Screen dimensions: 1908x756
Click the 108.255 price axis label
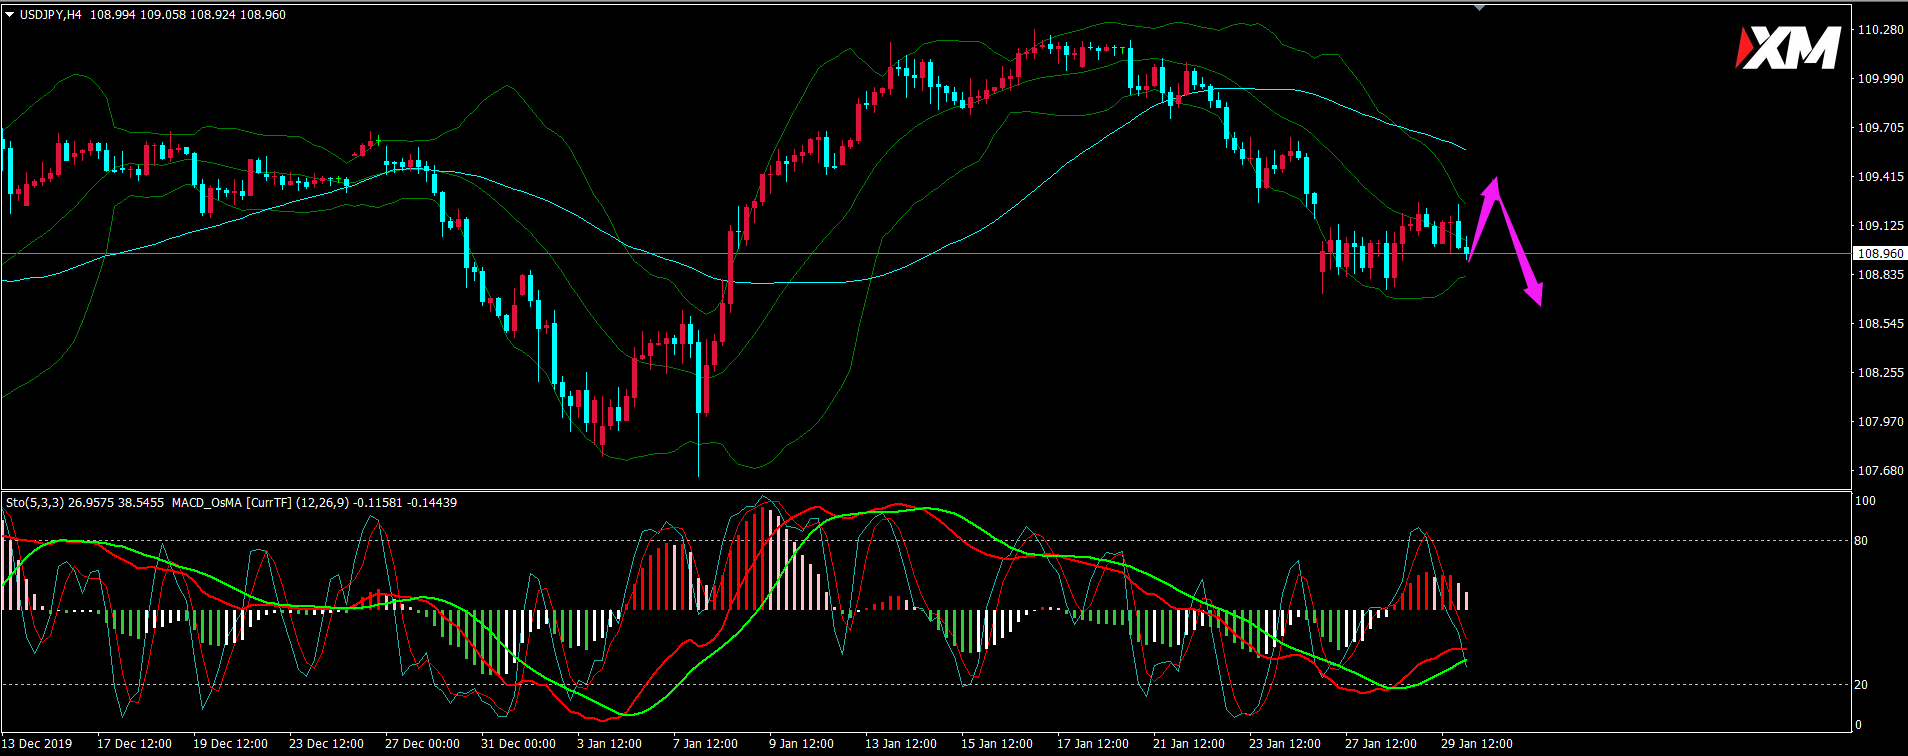pos(1880,373)
